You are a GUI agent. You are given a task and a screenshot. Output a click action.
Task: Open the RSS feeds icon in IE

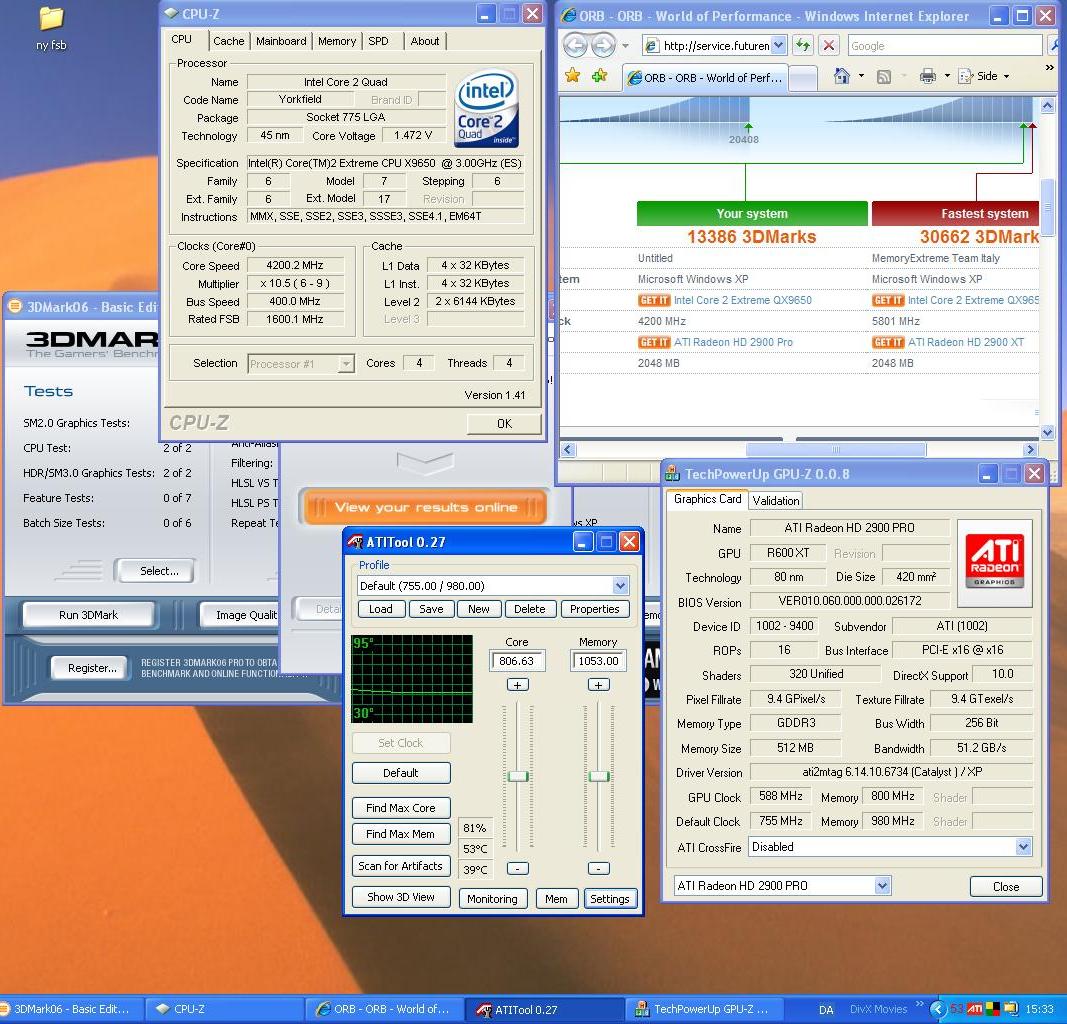(884, 77)
